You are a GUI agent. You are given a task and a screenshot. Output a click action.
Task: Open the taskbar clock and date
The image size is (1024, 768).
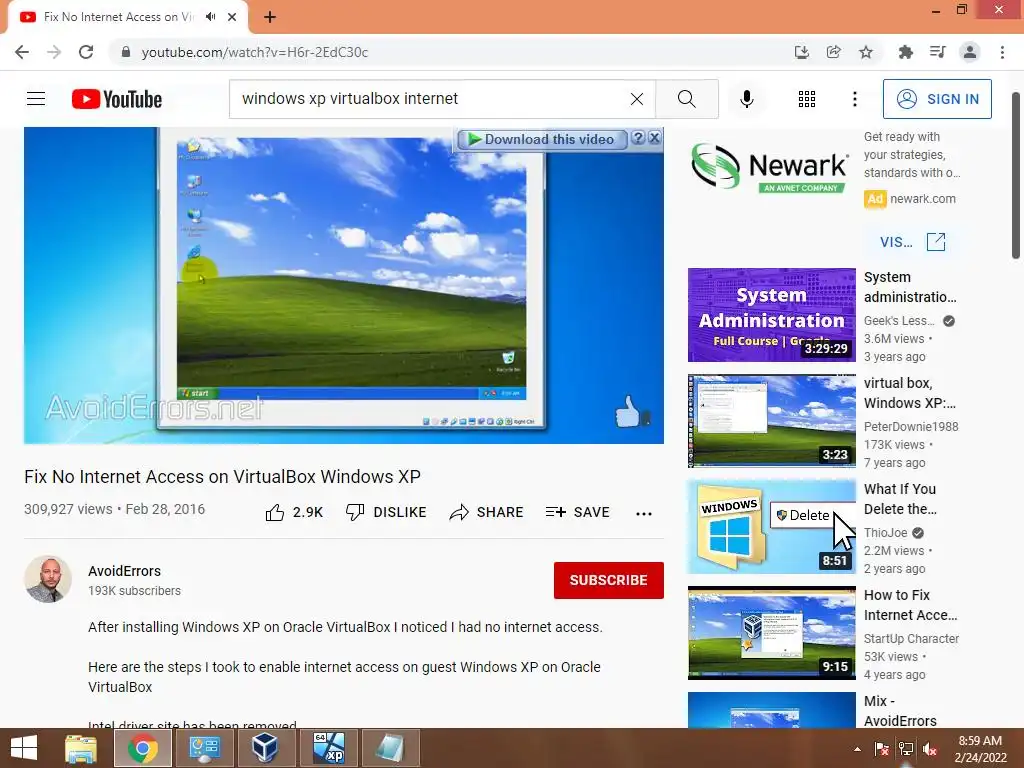click(980, 749)
